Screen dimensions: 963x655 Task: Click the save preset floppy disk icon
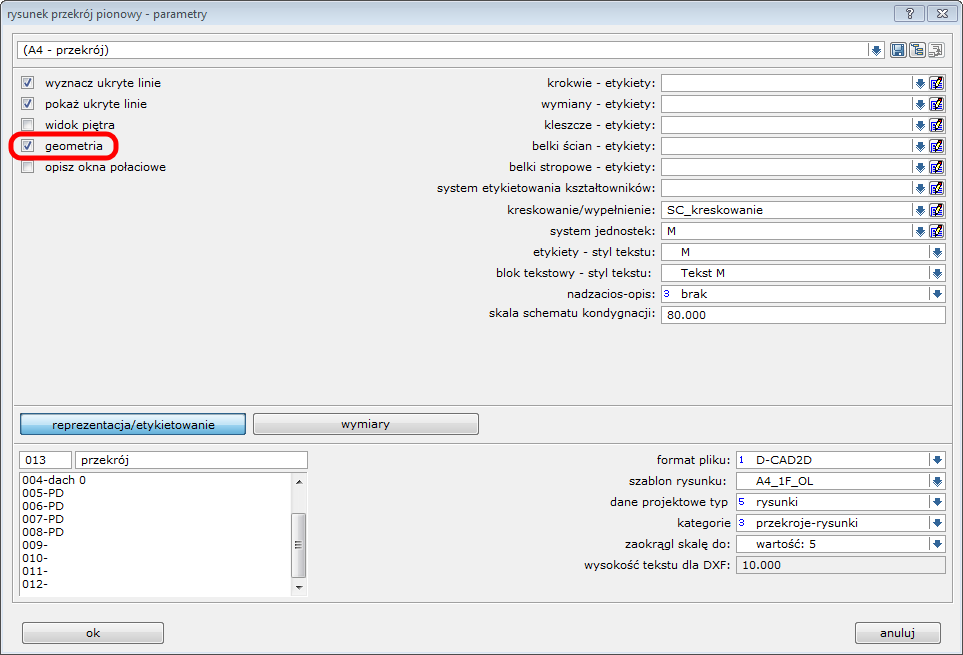pos(898,50)
